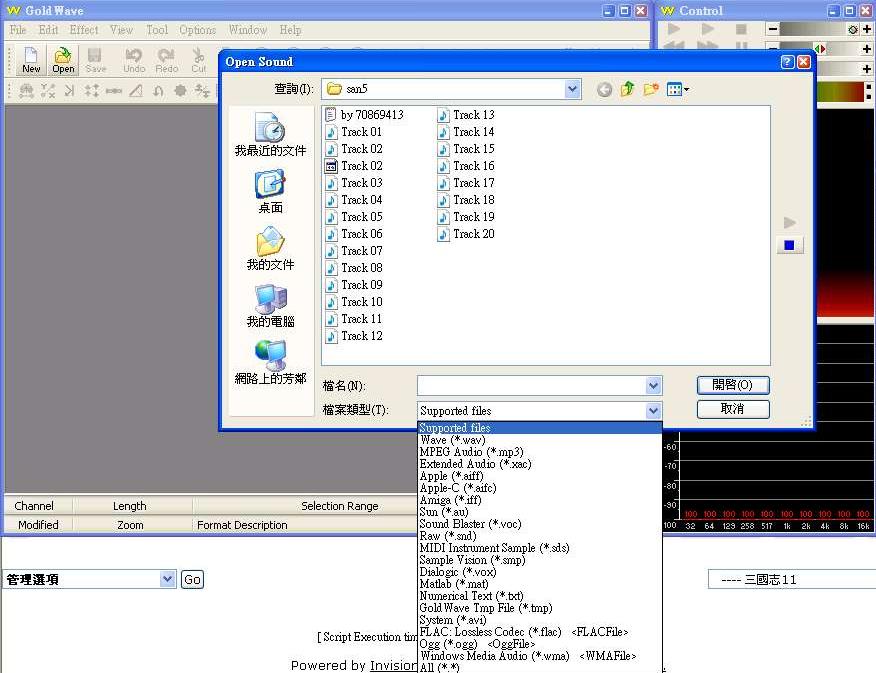Open the Options menu
This screenshot has height=673, width=876.
(x=198, y=30)
